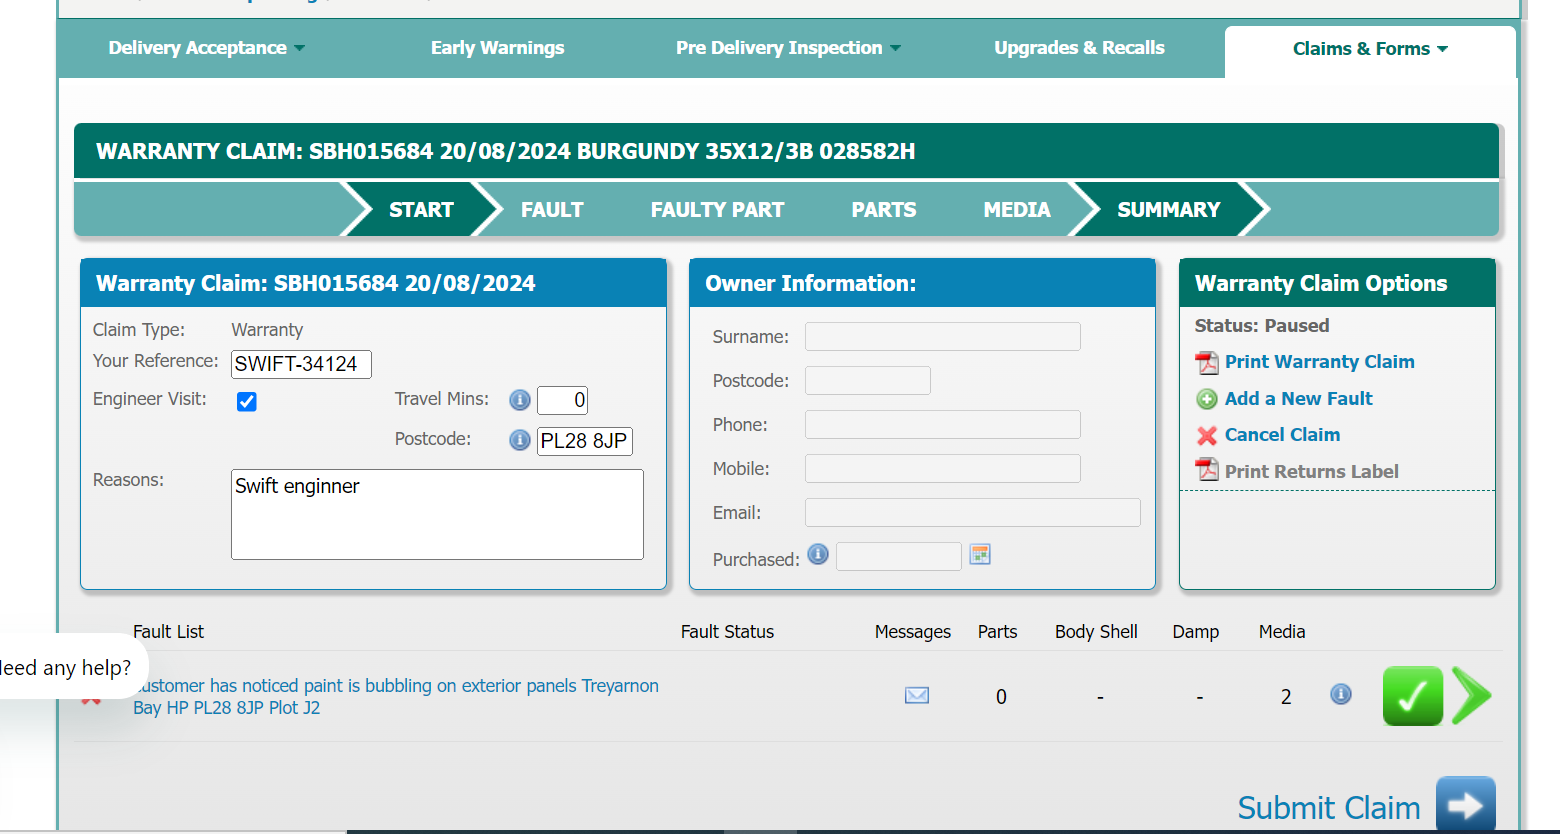The width and height of the screenshot is (1560, 834).
Task: Click the Parts count value 0
Action: pyautogui.click(x=1001, y=697)
